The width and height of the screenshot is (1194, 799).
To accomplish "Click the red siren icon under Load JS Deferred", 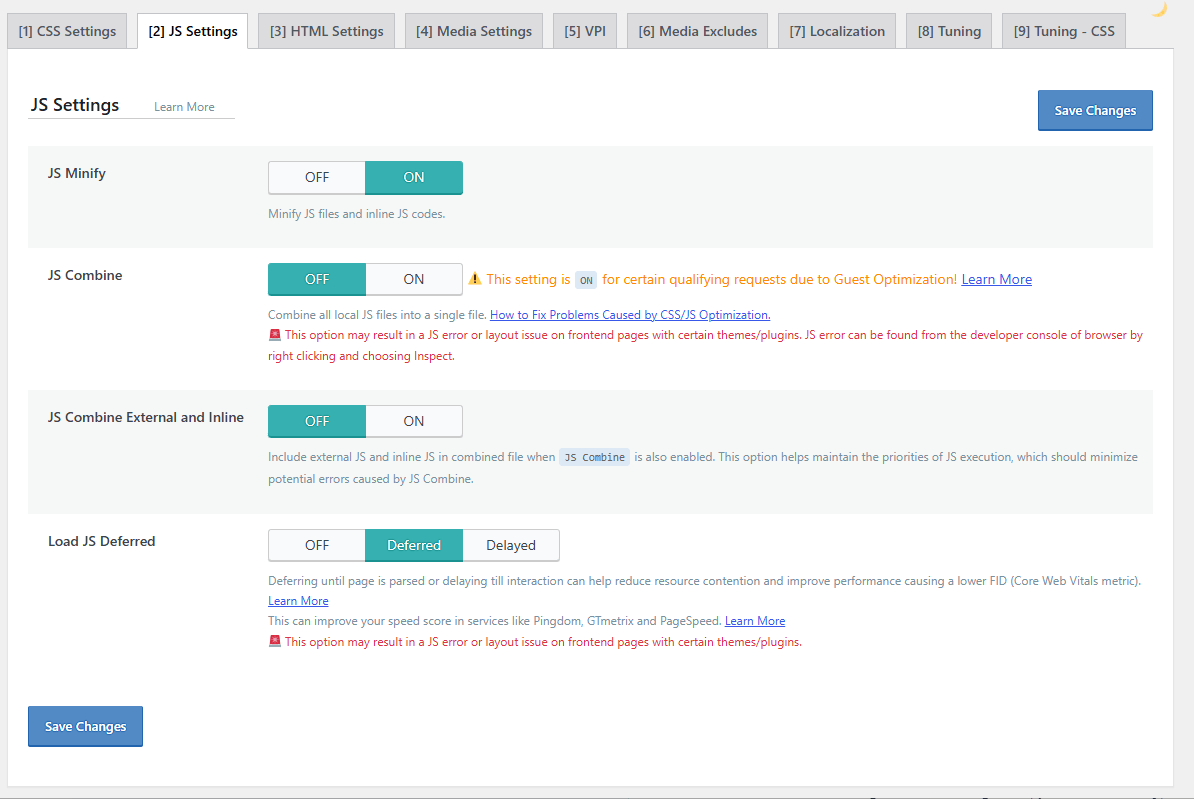I will click(275, 641).
